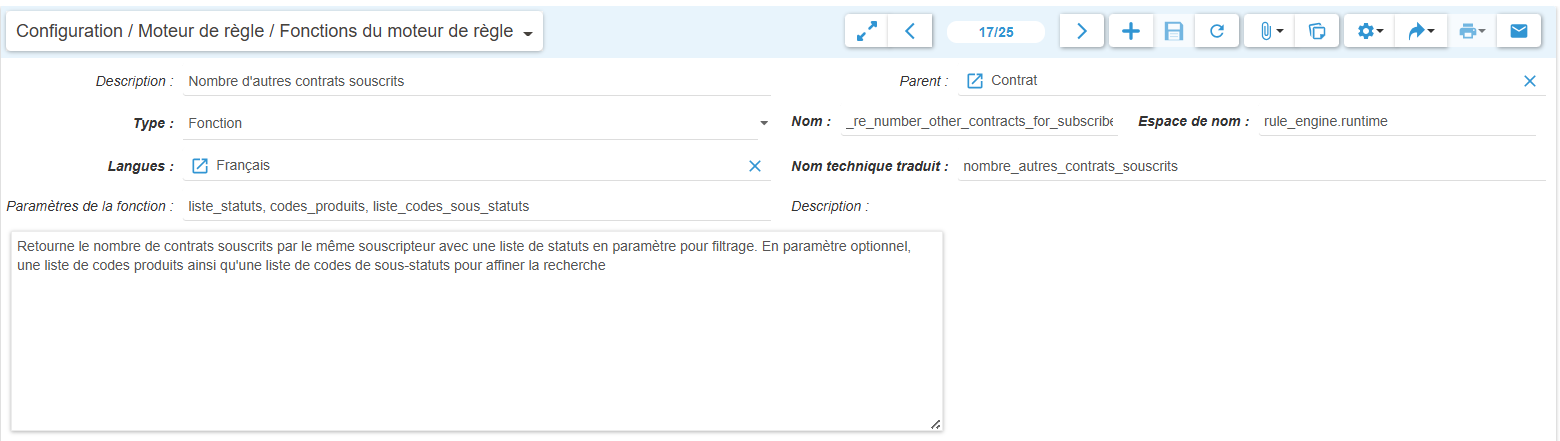Open the notes icon in toolbar

click(x=1317, y=31)
